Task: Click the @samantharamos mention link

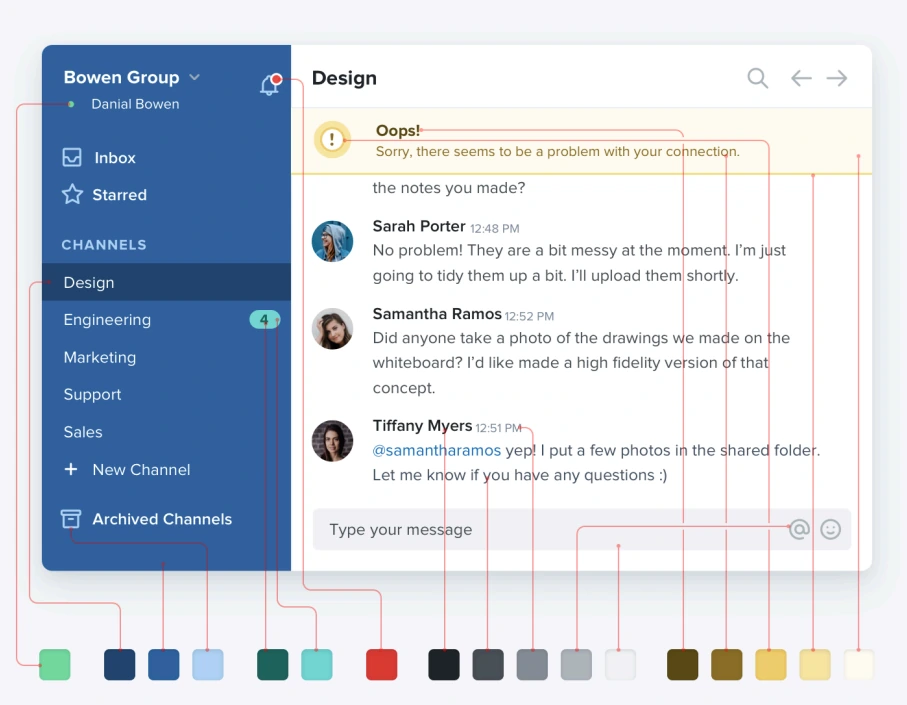Action: [x=437, y=451]
